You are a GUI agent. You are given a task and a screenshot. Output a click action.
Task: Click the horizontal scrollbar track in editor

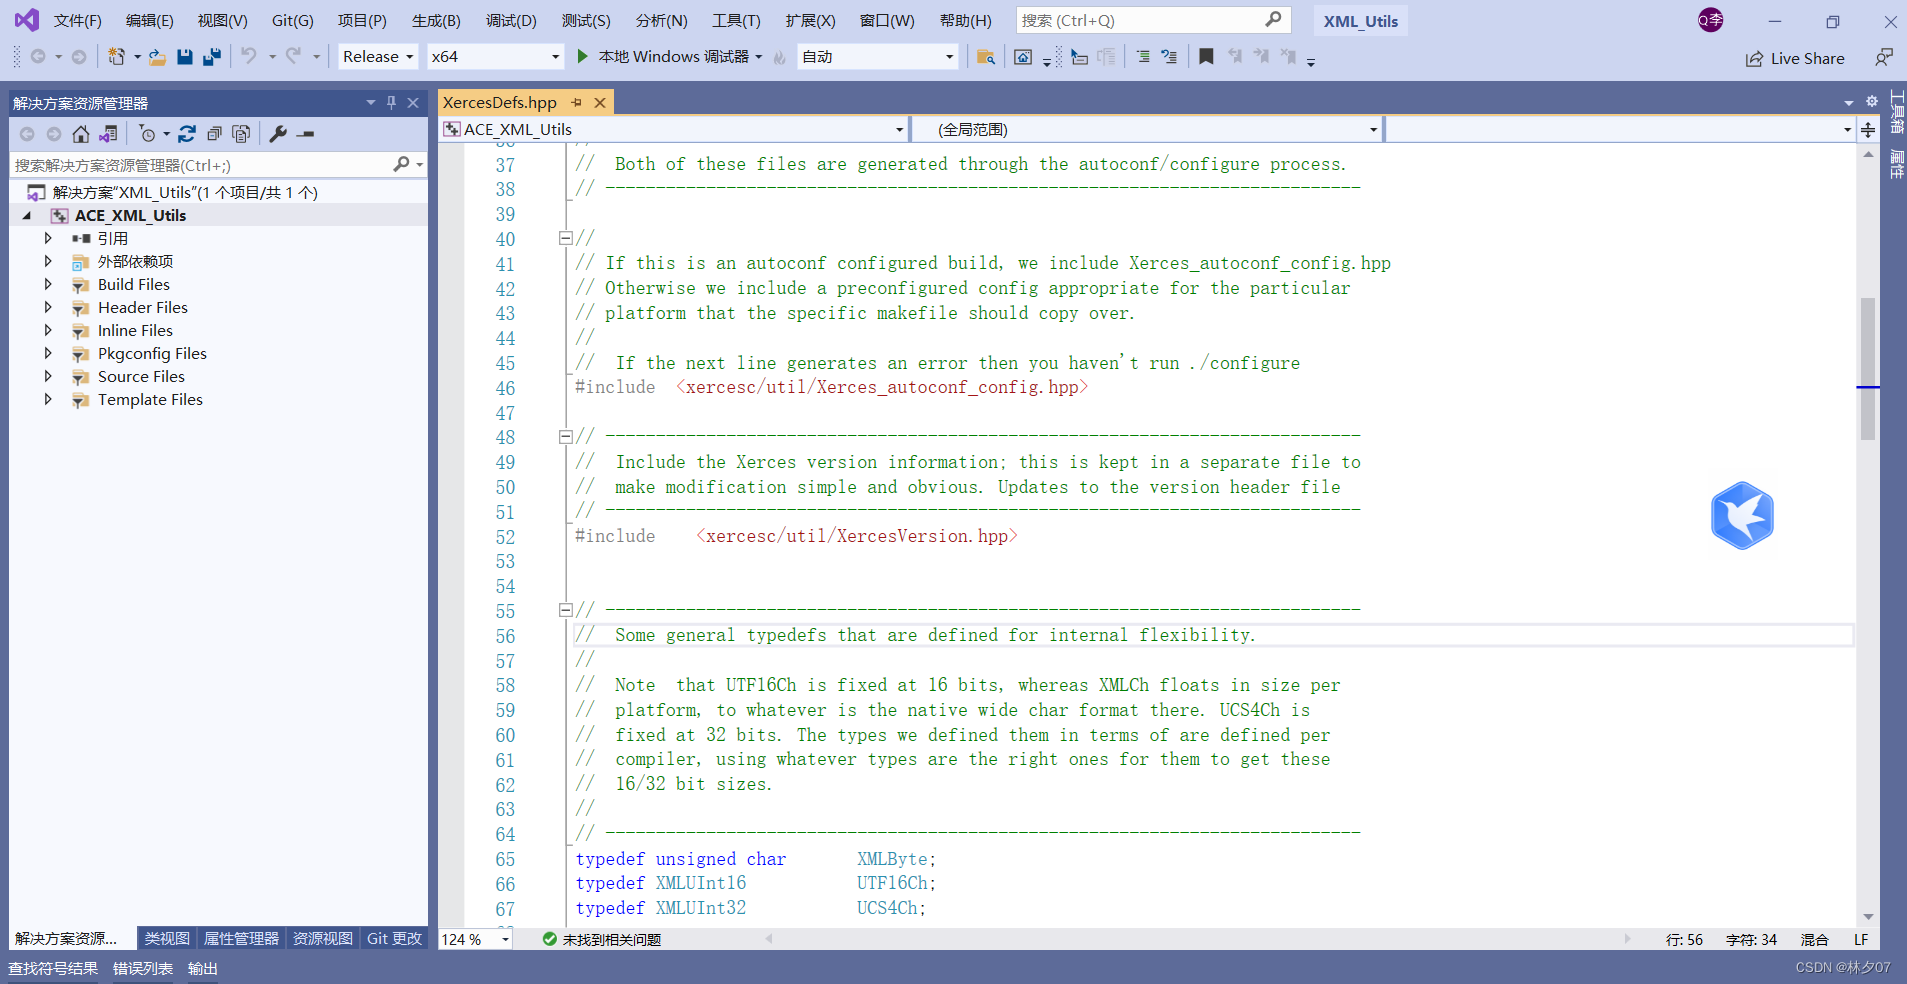click(1198, 939)
